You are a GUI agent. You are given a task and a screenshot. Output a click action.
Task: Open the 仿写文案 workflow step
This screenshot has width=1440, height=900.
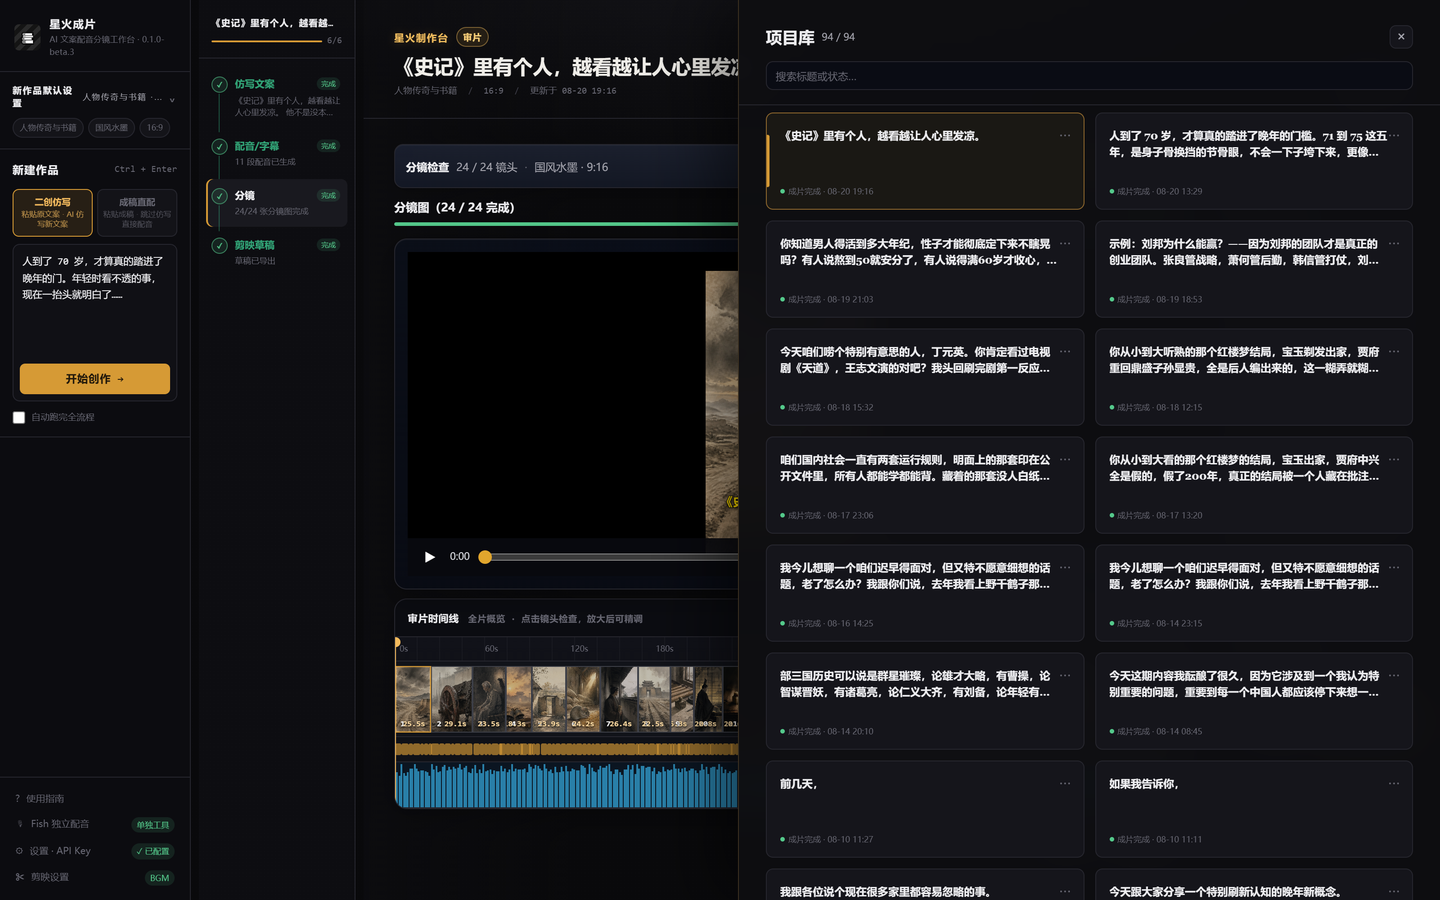click(277, 97)
